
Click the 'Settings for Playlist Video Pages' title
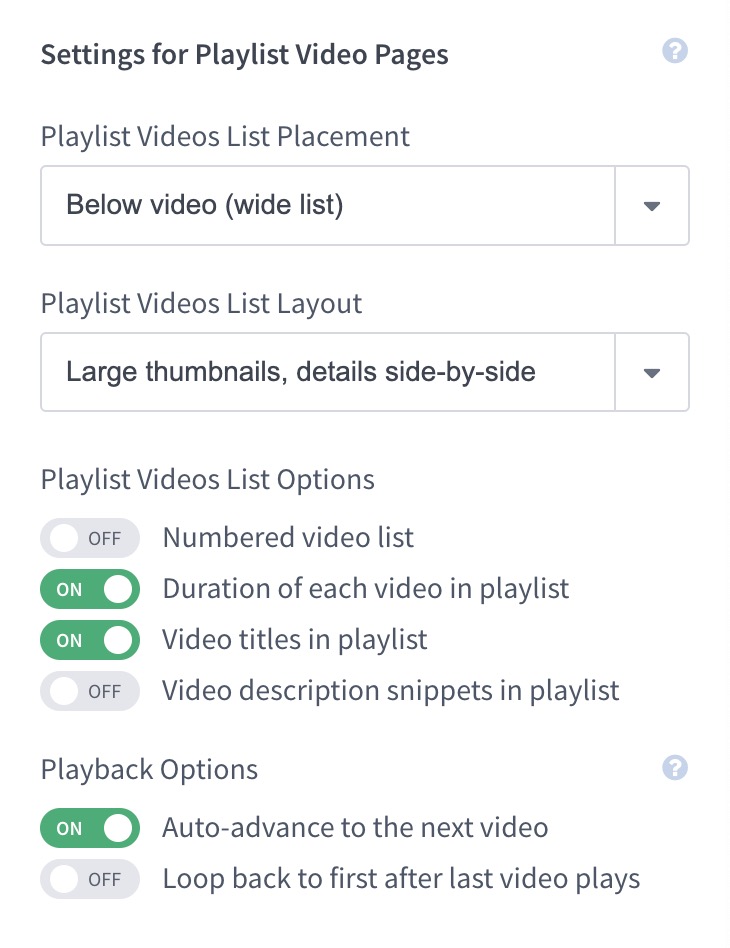244,54
